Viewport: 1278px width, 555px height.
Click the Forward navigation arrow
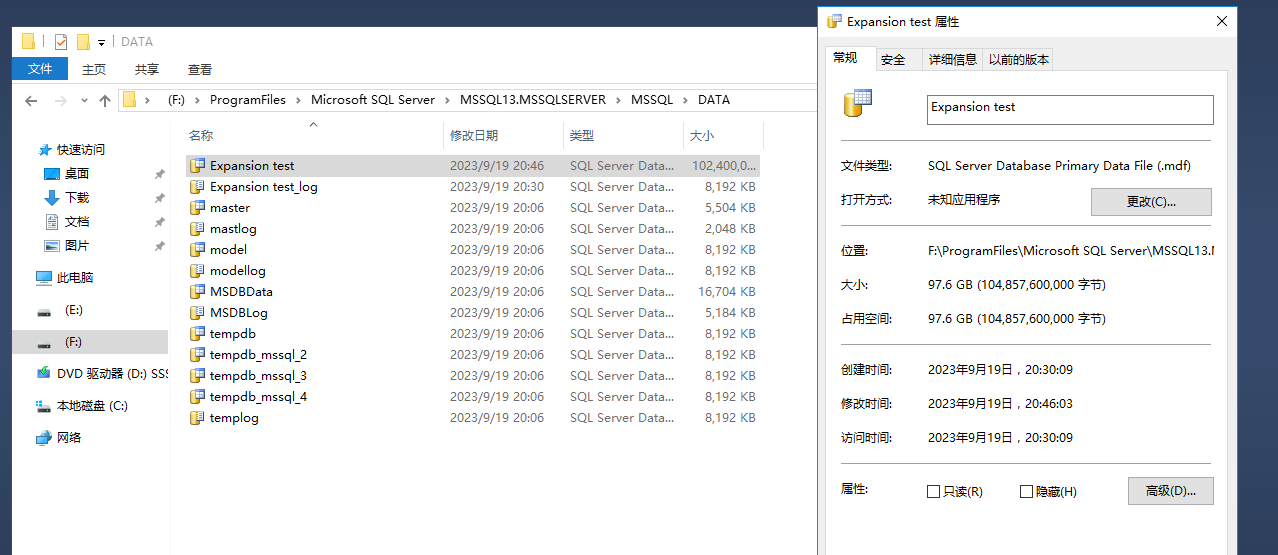[x=60, y=100]
